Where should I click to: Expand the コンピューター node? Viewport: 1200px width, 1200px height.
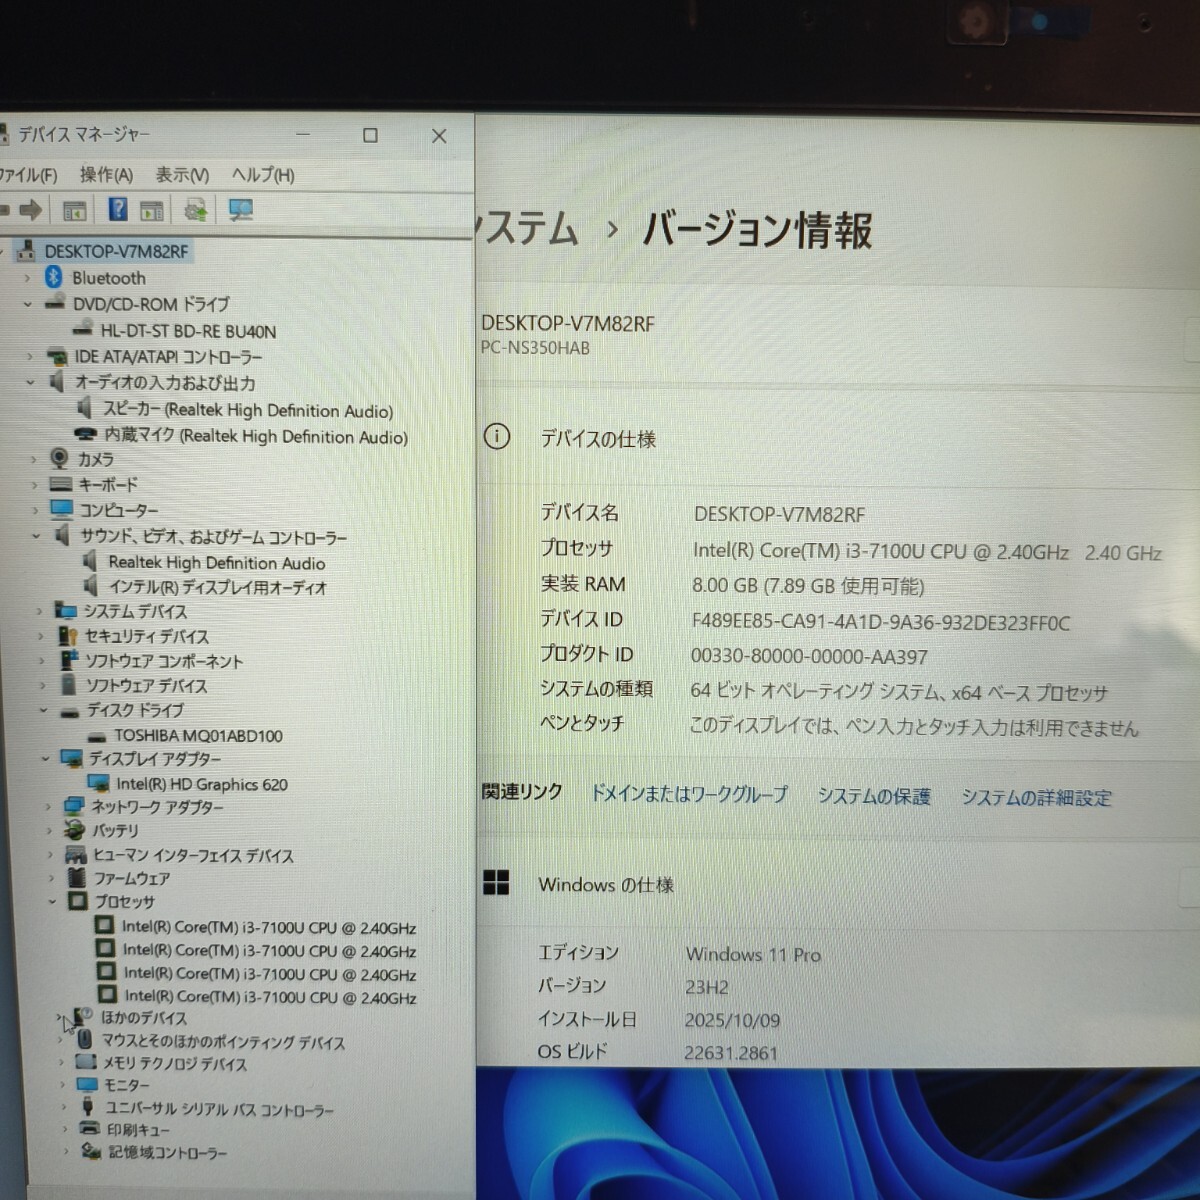pyautogui.click(x=36, y=510)
